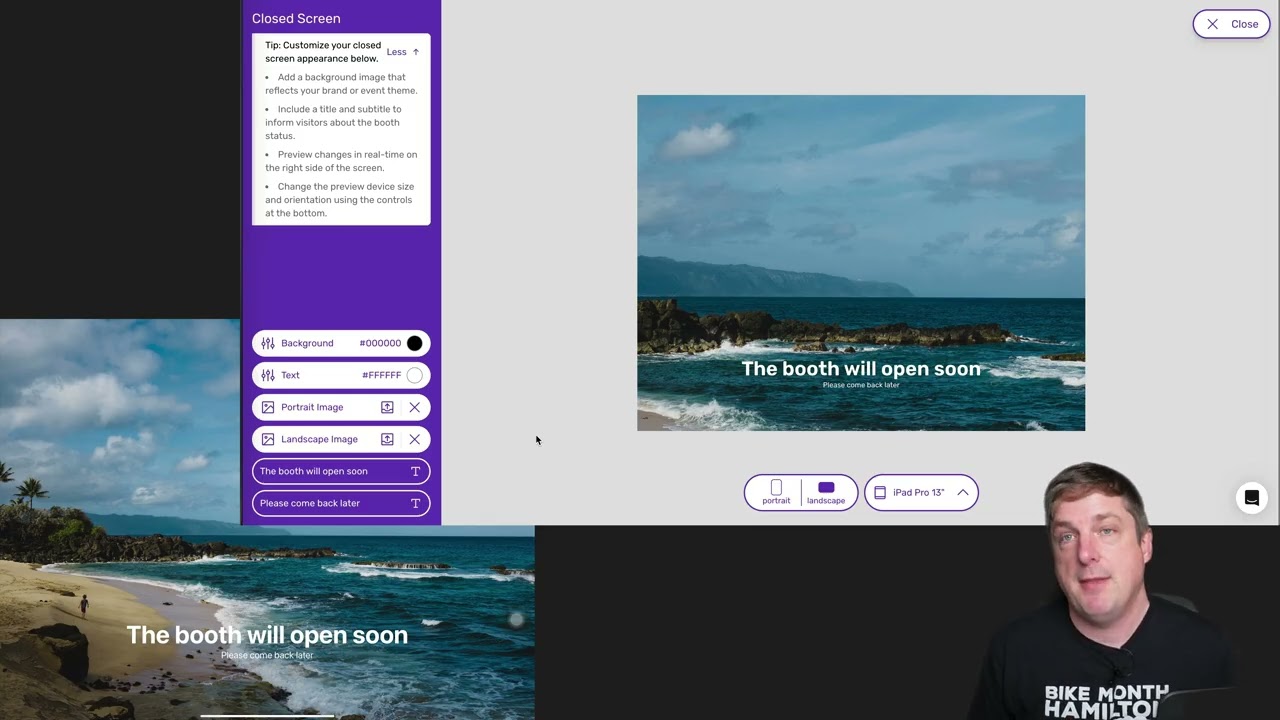Click the Landscape Image picture icon
The height and width of the screenshot is (720, 1280).
(268, 439)
